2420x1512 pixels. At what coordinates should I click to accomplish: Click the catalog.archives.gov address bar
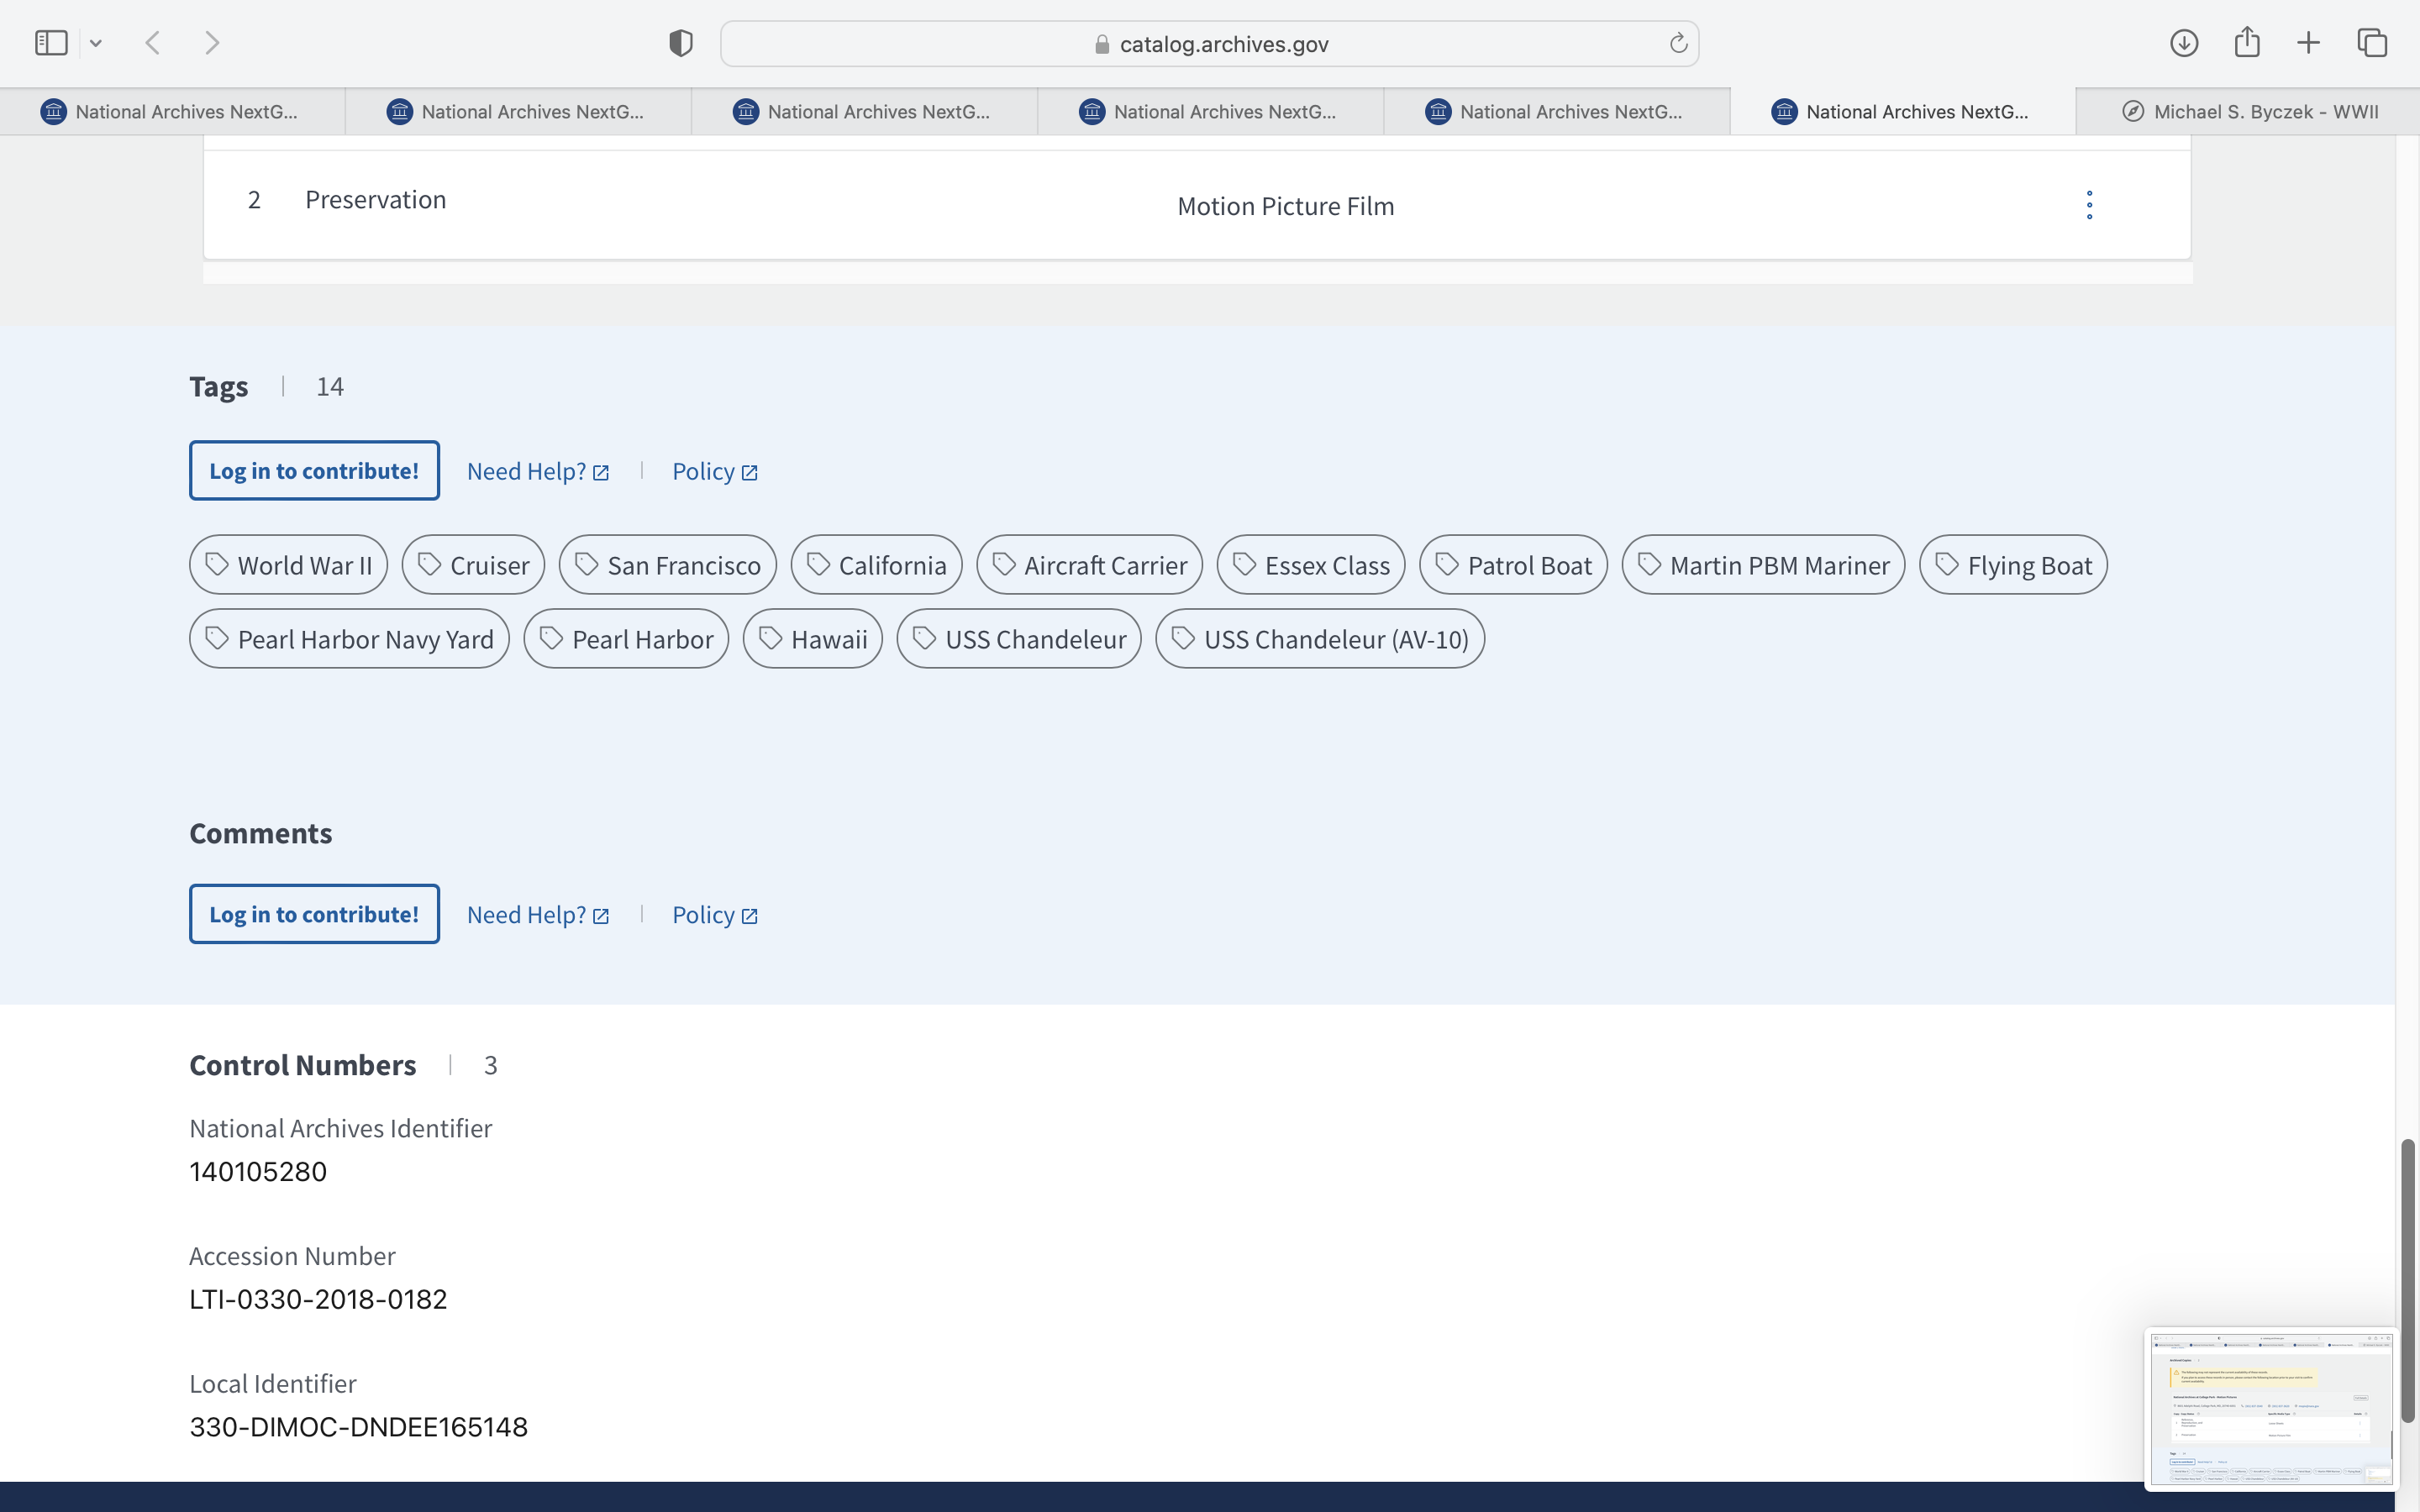pos(1210,44)
